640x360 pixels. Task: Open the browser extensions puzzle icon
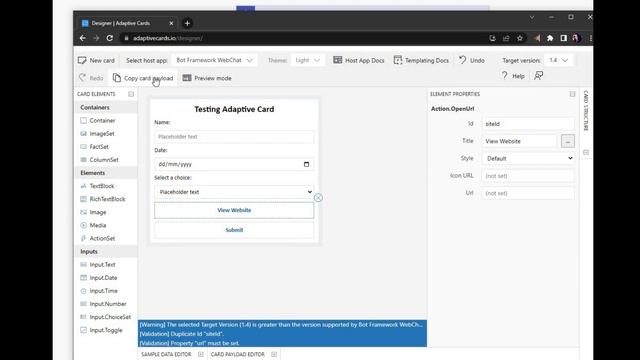[x=550, y=38]
